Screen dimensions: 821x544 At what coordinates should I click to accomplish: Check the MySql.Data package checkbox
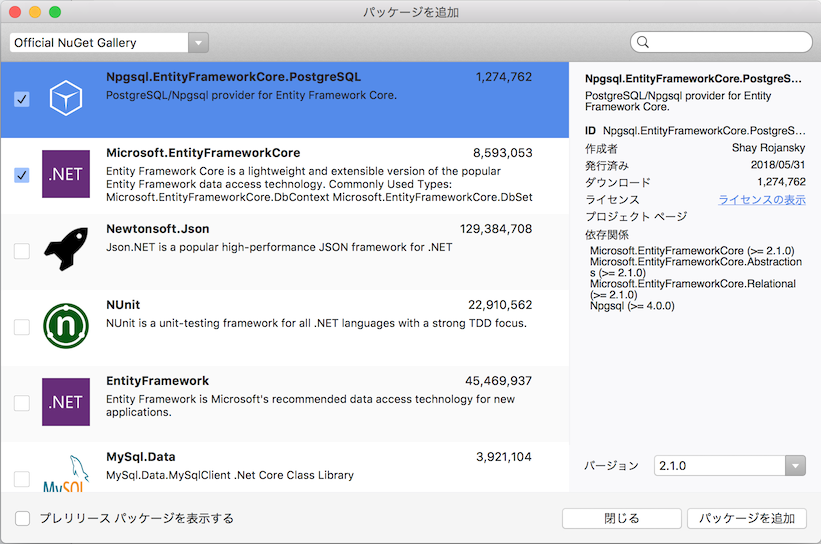(21, 479)
